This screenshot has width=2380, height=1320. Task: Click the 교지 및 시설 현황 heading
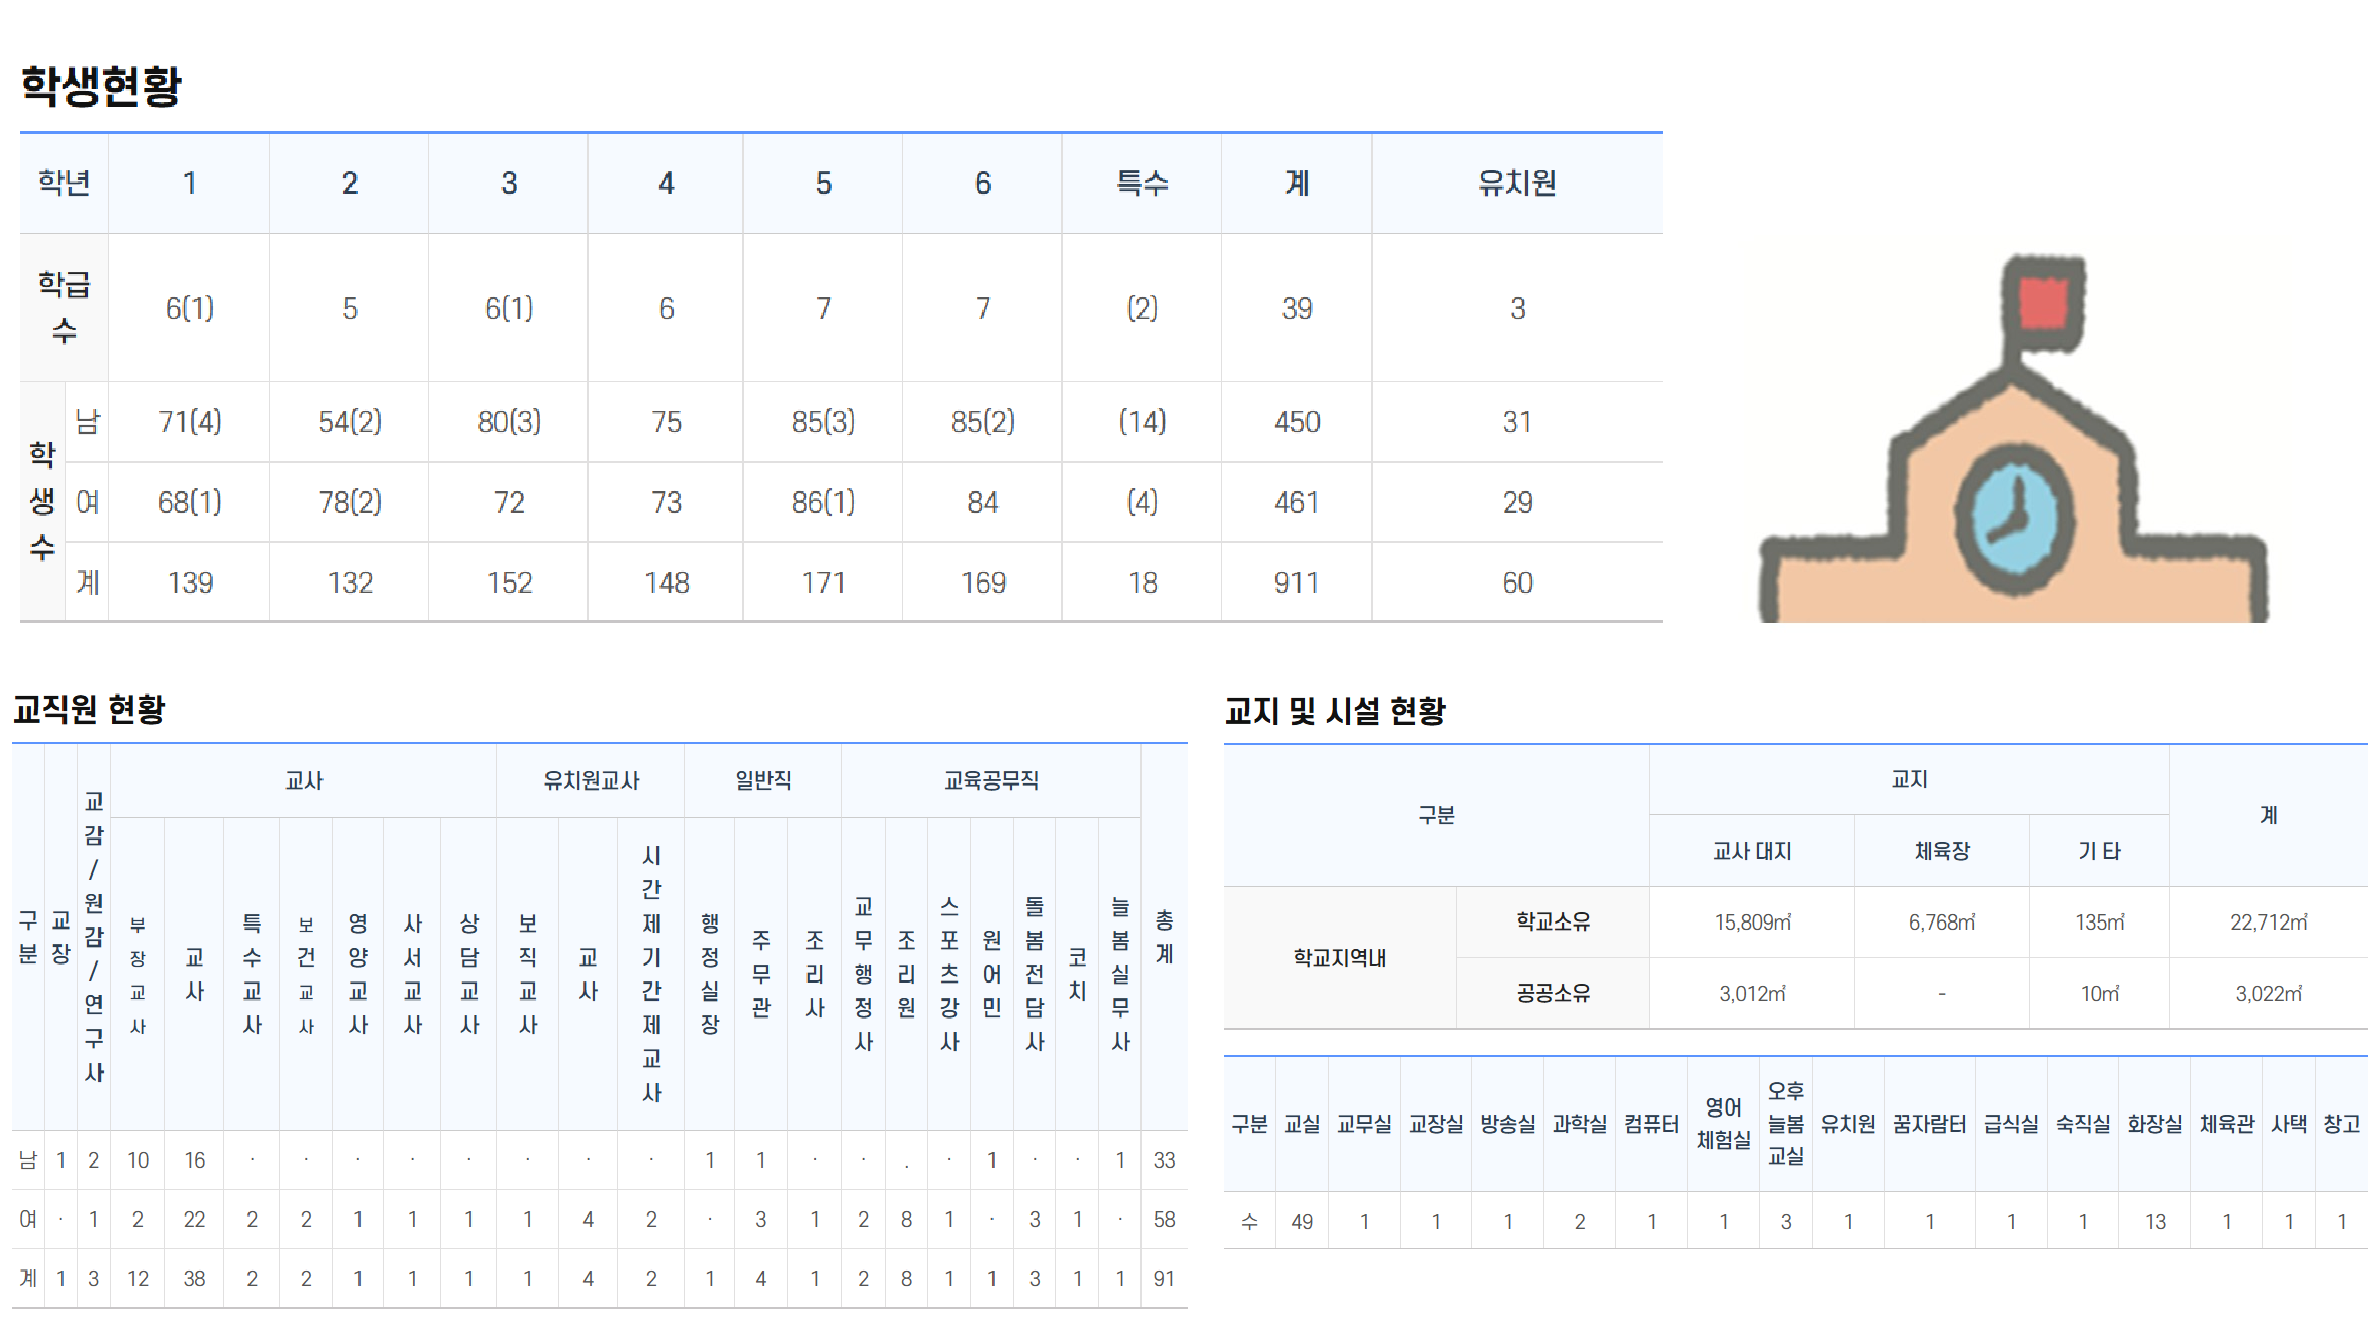1335,711
